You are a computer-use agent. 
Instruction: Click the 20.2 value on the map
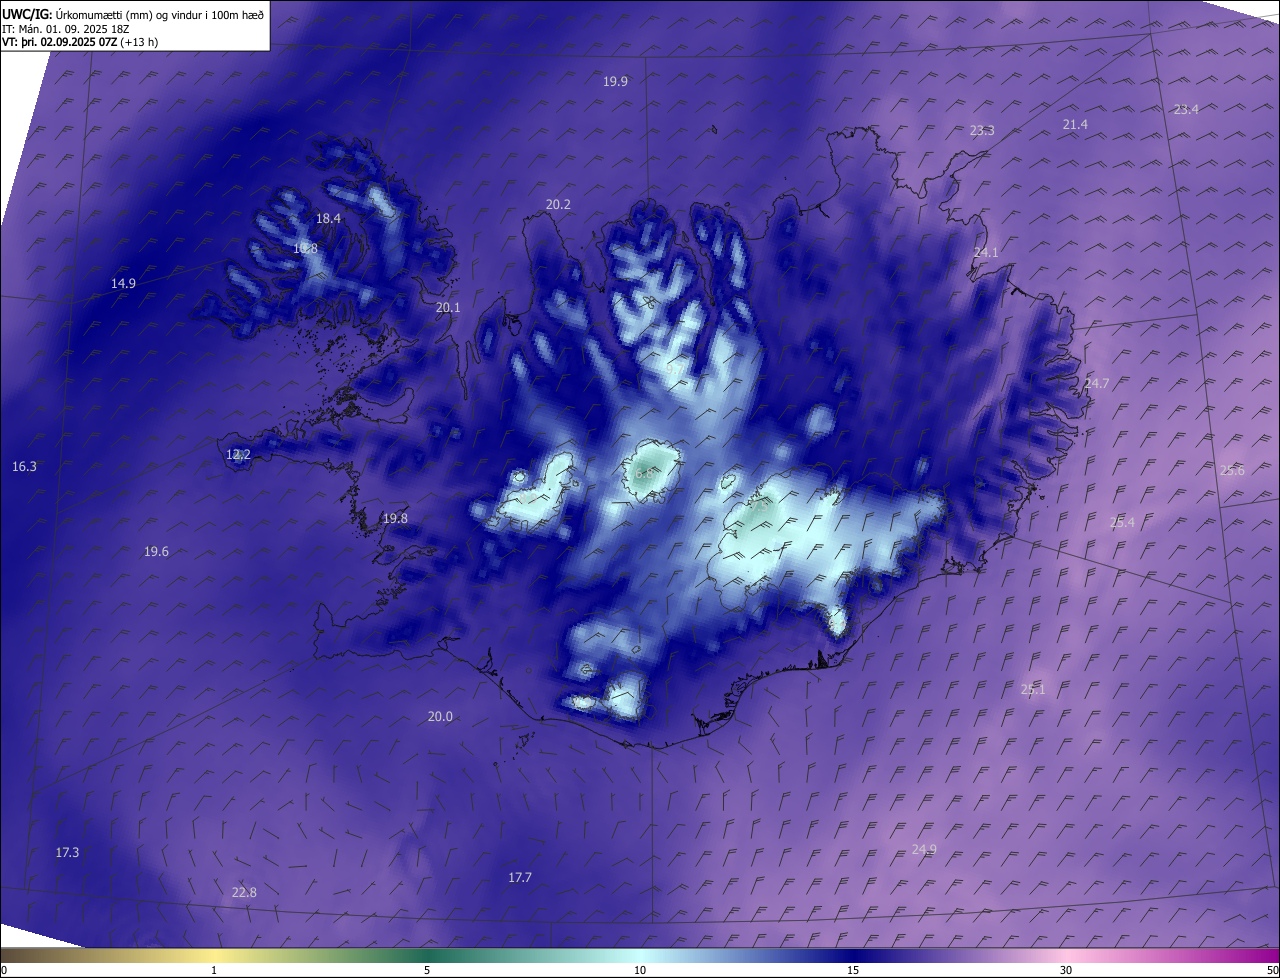click(x=558, y=204)
